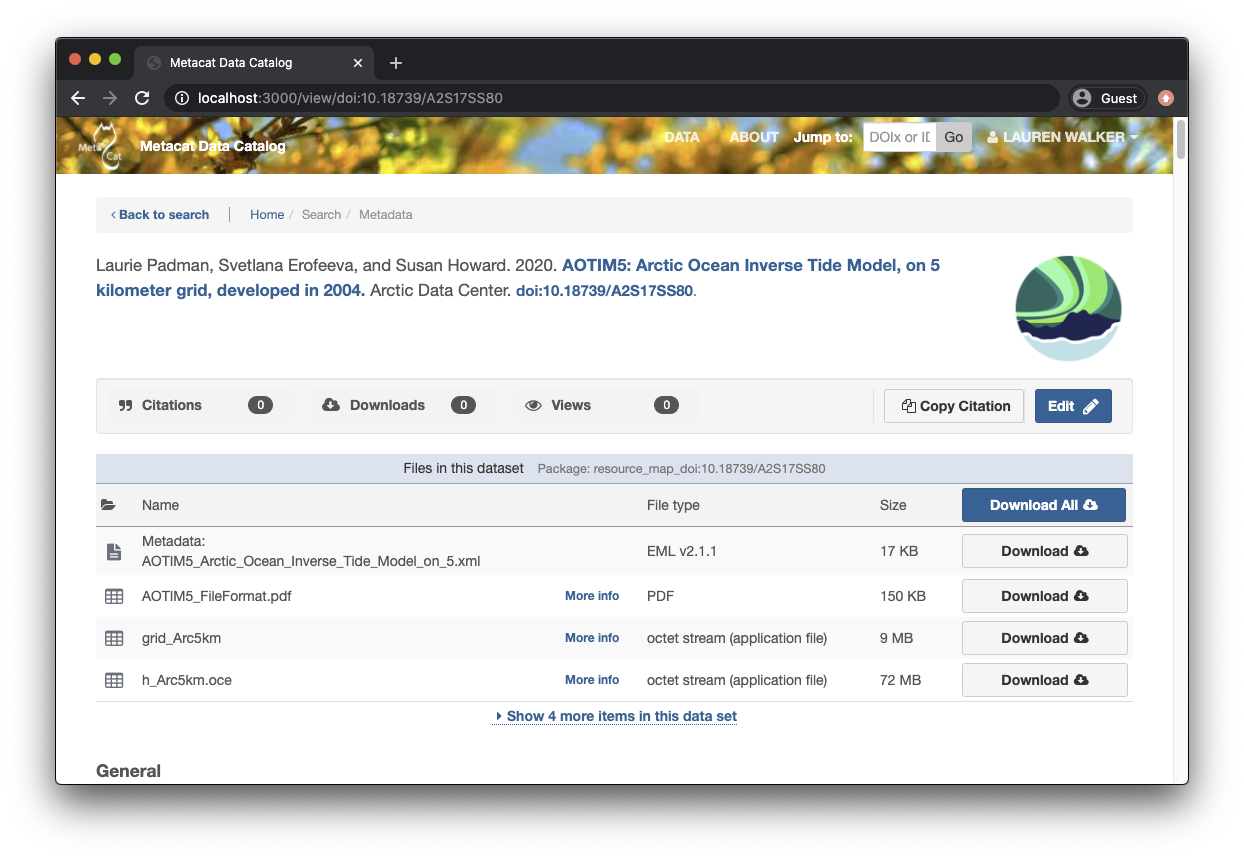This screenshot has width=1244, height=858.
Task: Open the Lauren Walker user dropdown
Action: [x=1062, y=137]
